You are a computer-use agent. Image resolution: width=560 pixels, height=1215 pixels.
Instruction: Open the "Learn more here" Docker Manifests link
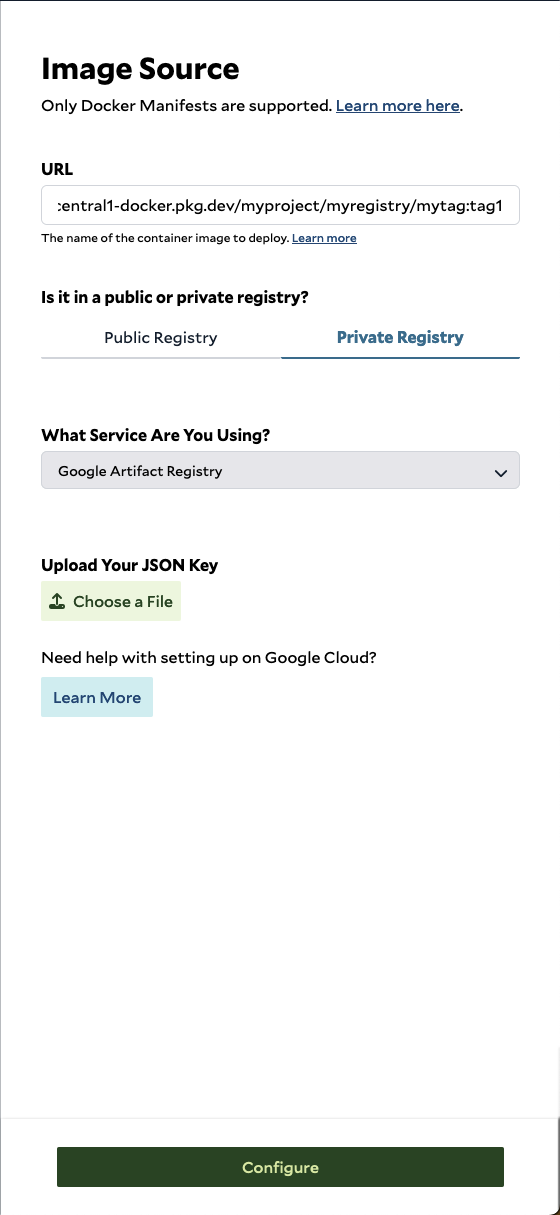point(398,105)
